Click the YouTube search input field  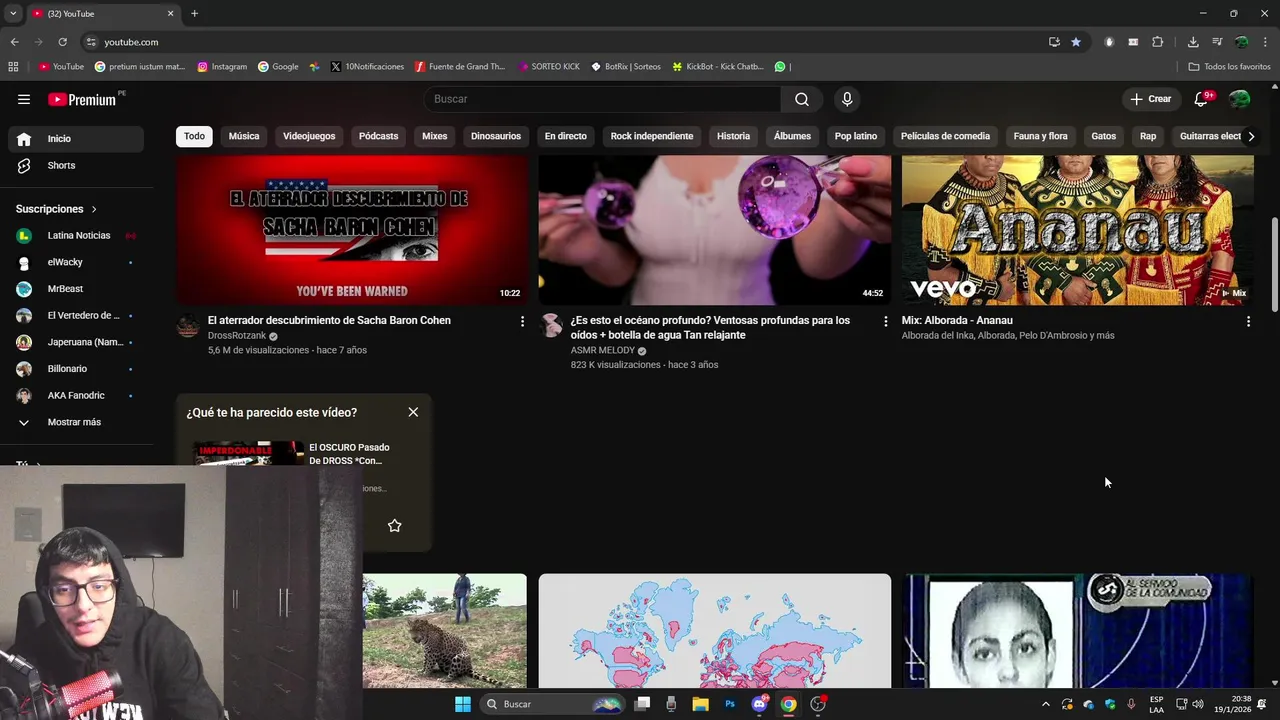click(603, 99)
